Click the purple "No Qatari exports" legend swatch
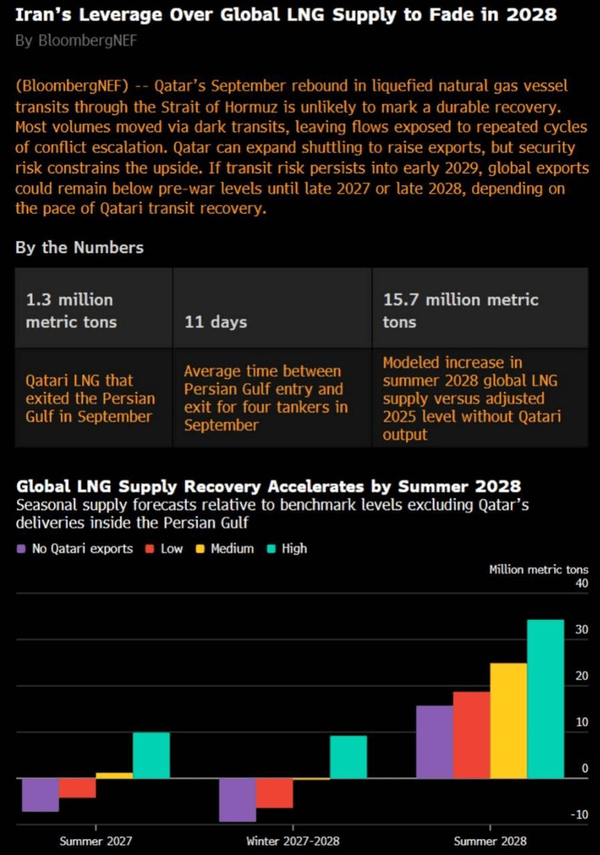 (x=22, y=549)
